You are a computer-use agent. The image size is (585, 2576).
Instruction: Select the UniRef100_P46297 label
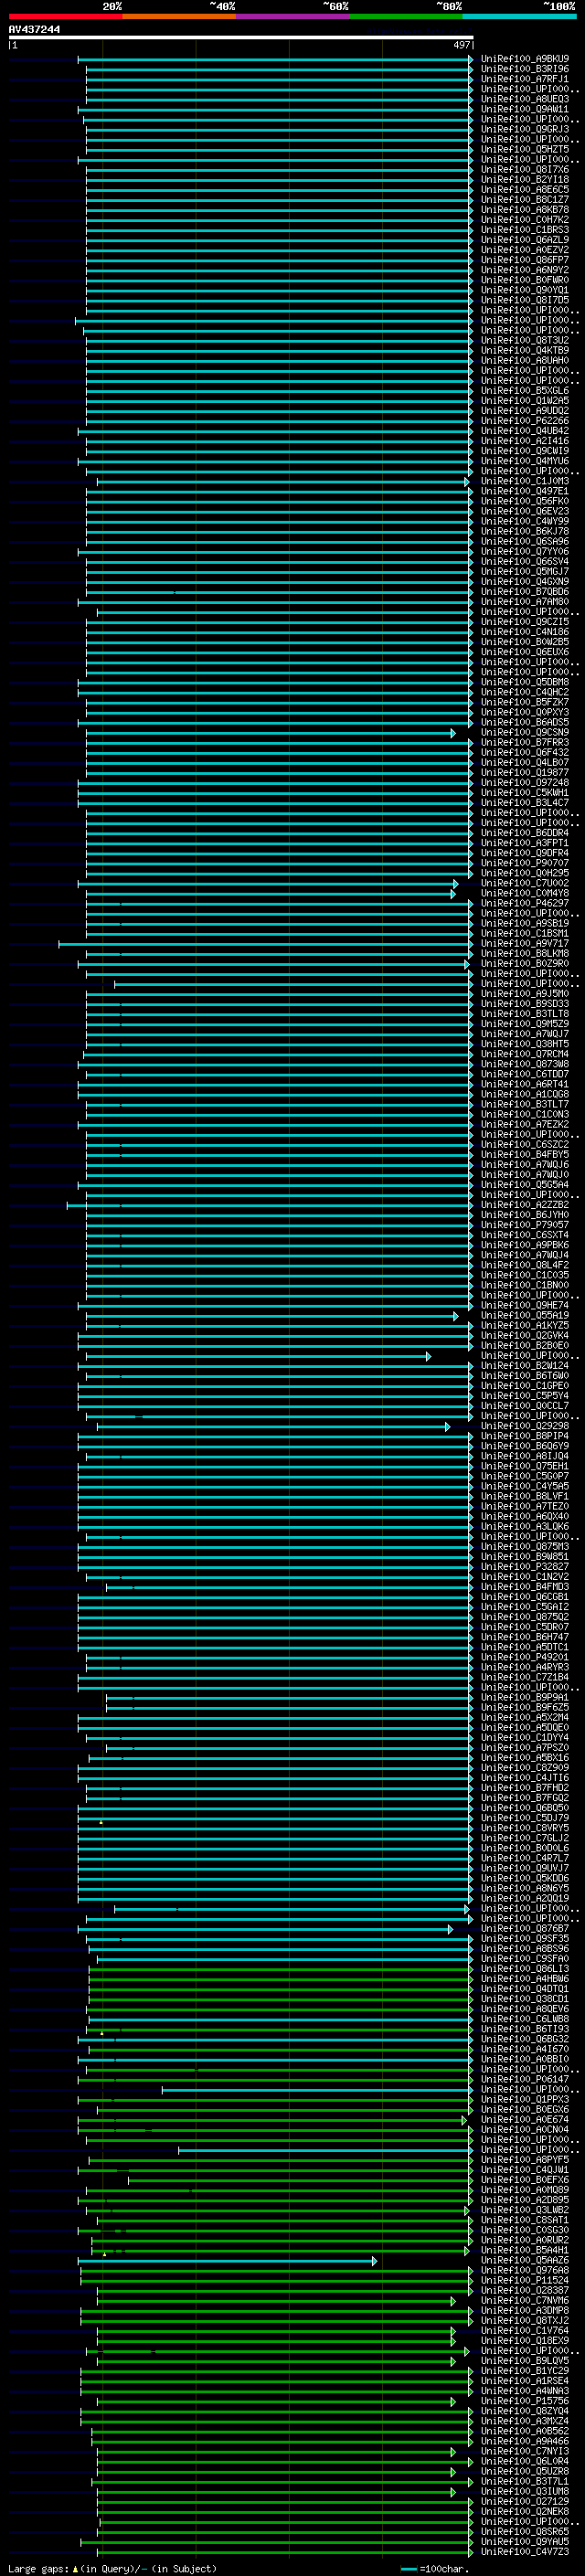click(525, 903)
